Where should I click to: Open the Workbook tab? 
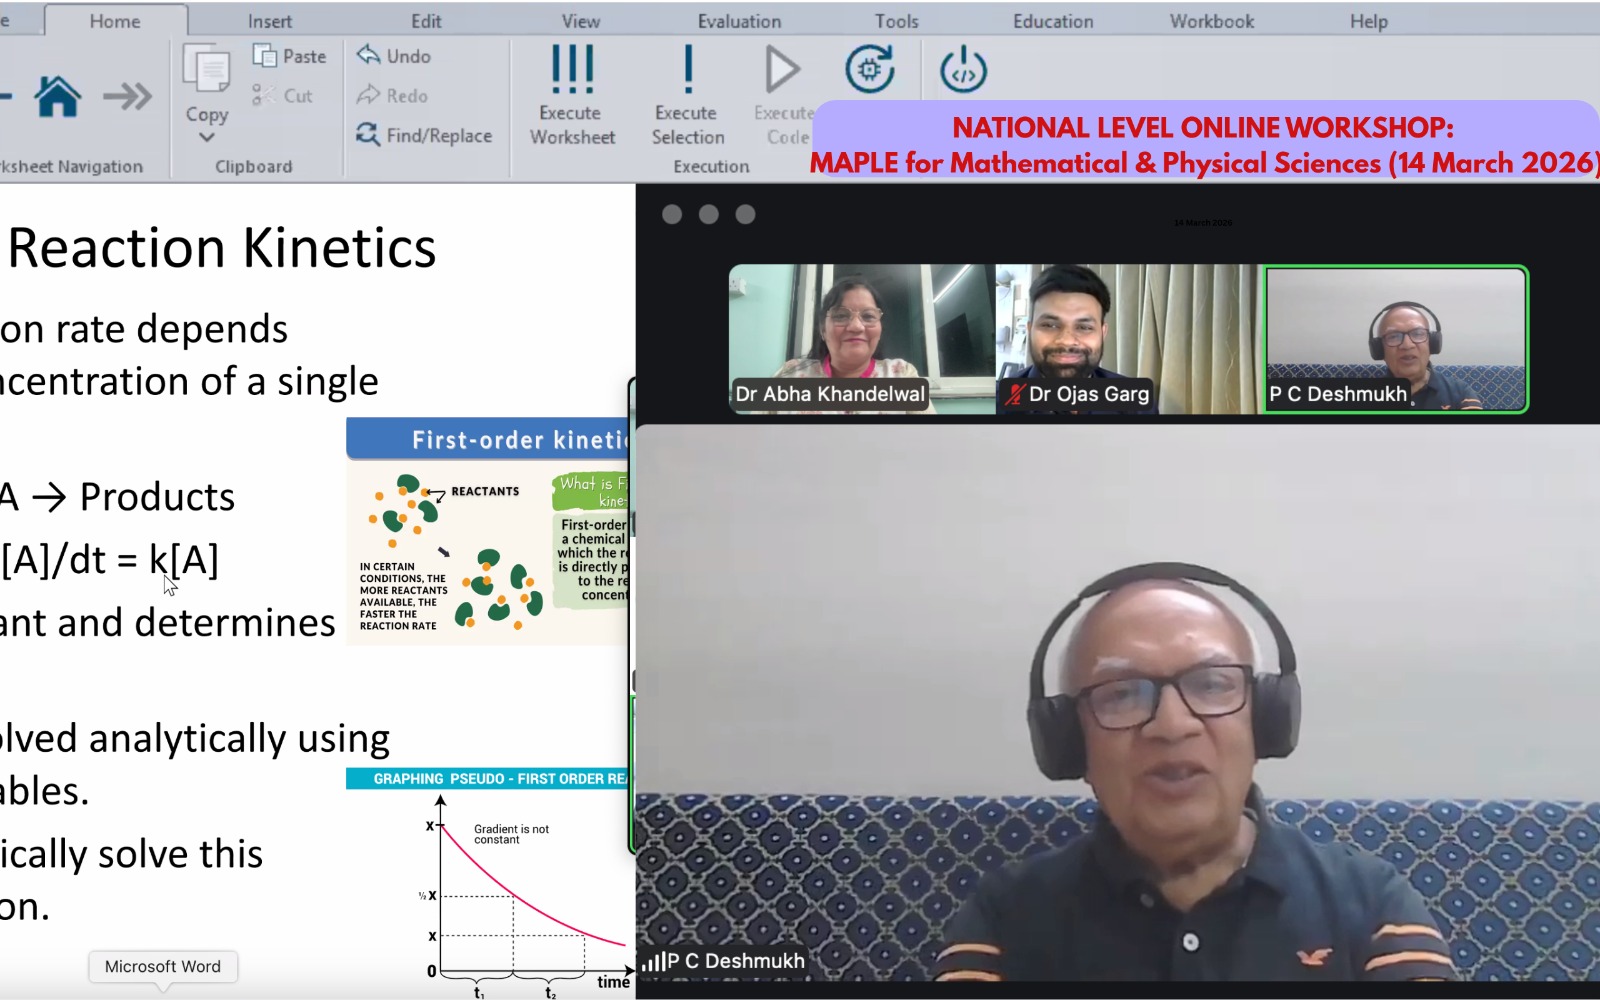[1211, 21]
